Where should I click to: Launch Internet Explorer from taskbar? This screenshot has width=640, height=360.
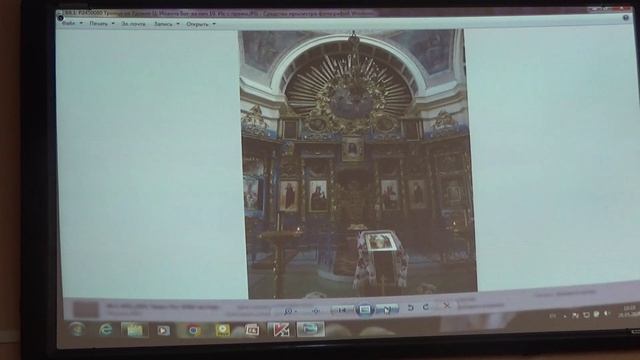[x=106, y=329]
